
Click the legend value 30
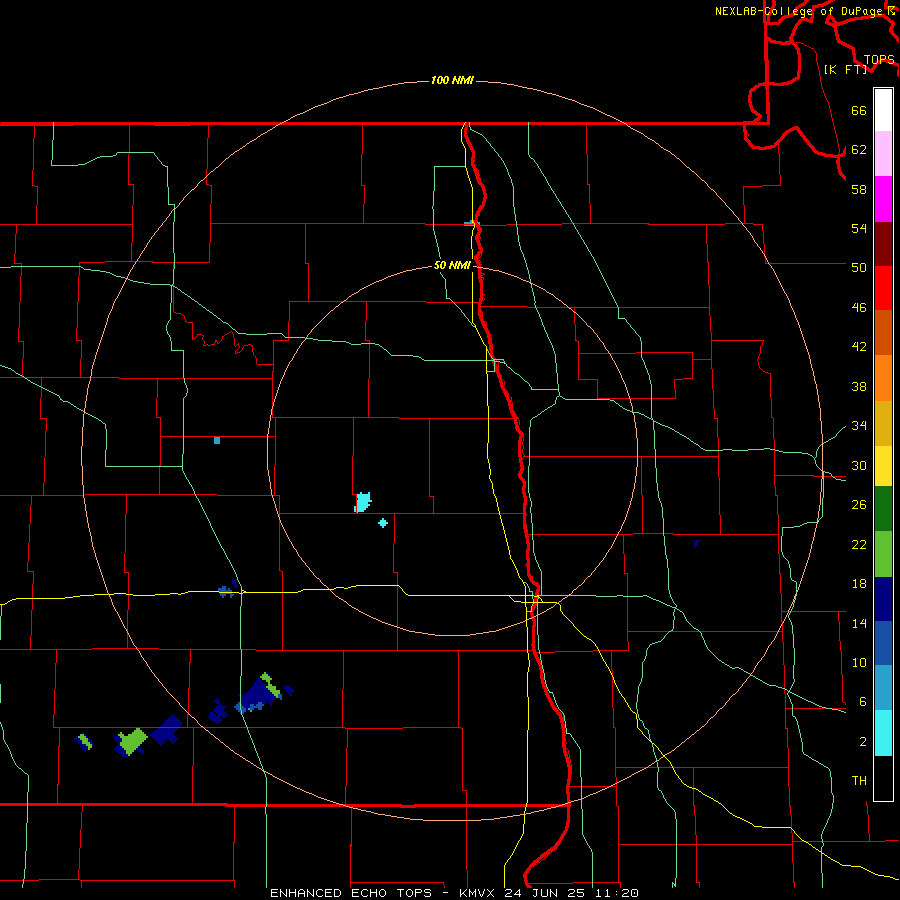(859, 465)
